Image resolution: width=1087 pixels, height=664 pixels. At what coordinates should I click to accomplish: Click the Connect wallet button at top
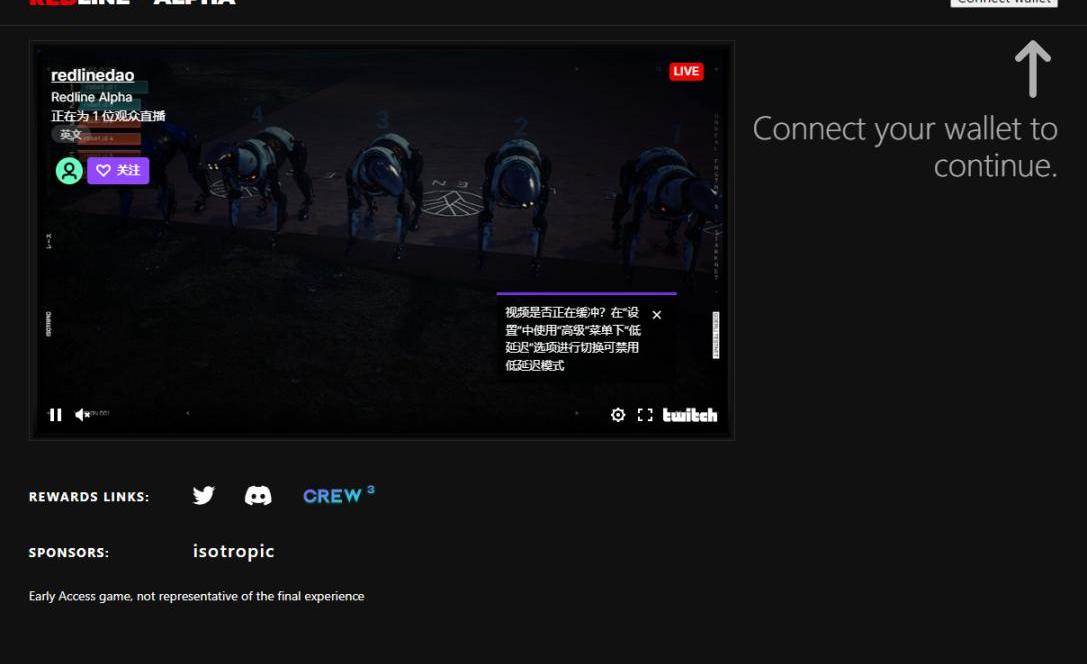(x=1004, y=2)
